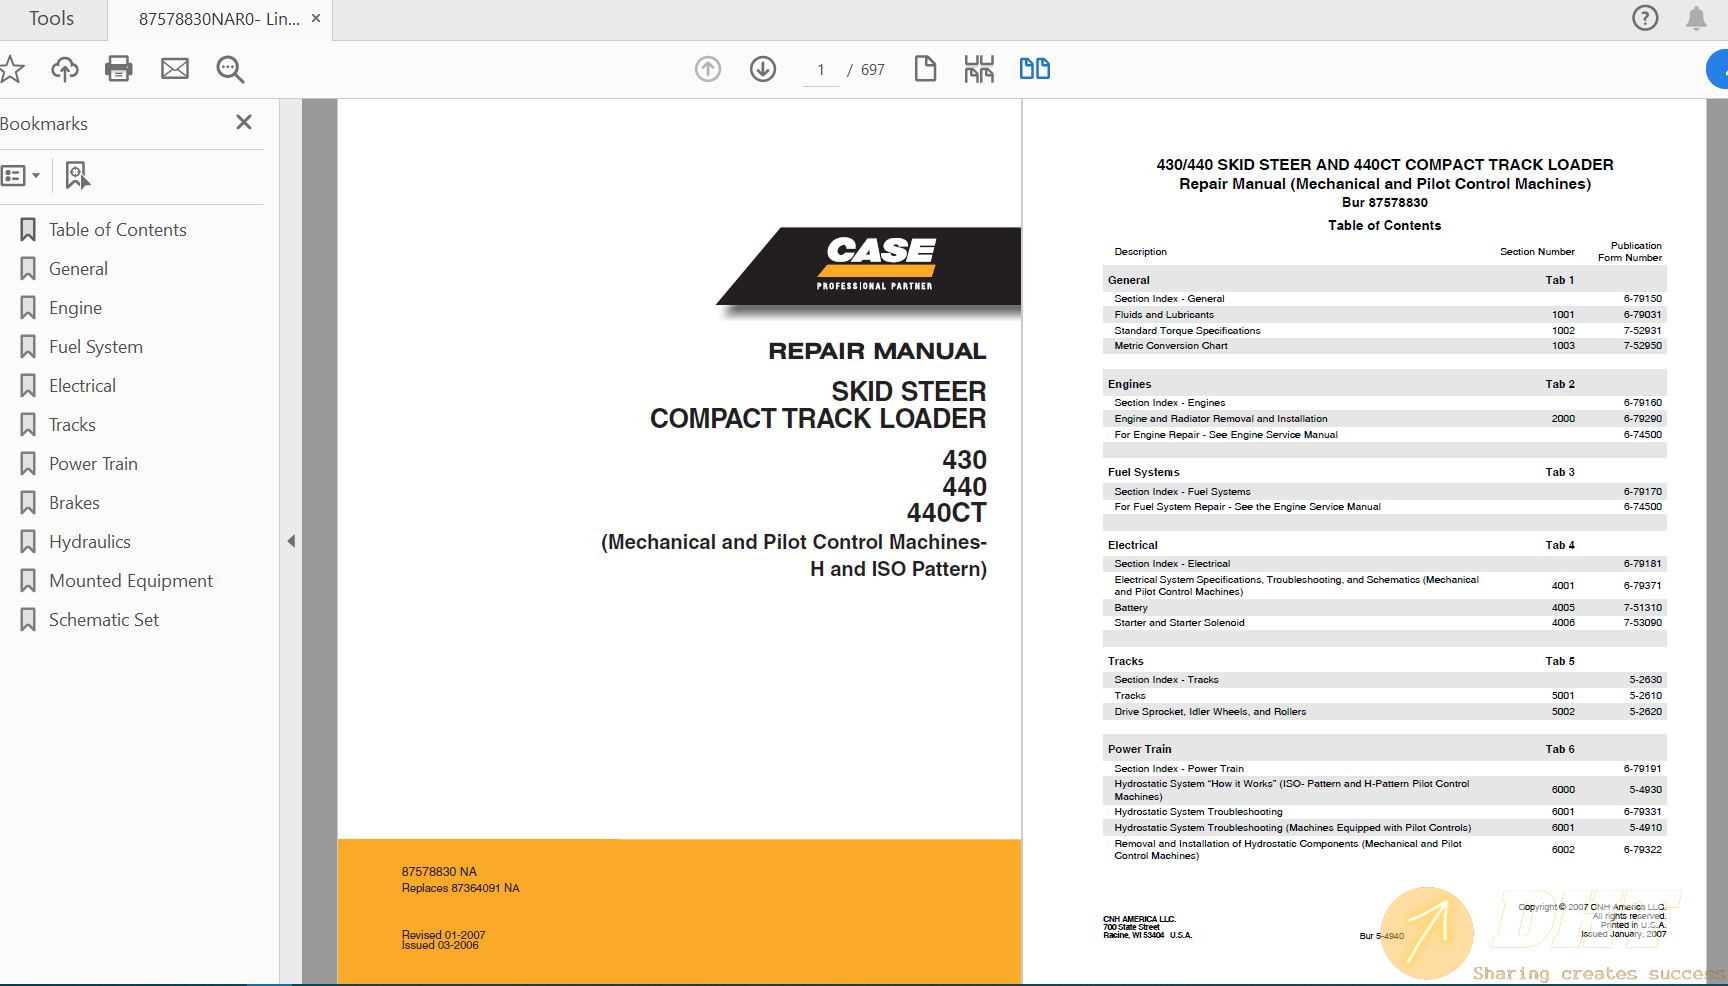Close the Bookmarks panel
The height and width of the screenshot is (986, 1728).
(243, 122)
